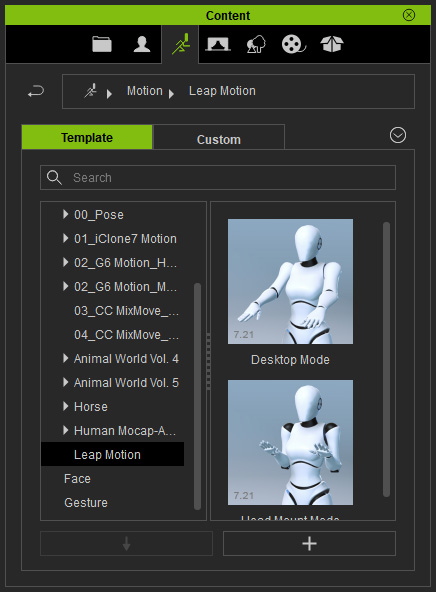Click the plus add button
This screenshot has height=592, width=436.
309,544
